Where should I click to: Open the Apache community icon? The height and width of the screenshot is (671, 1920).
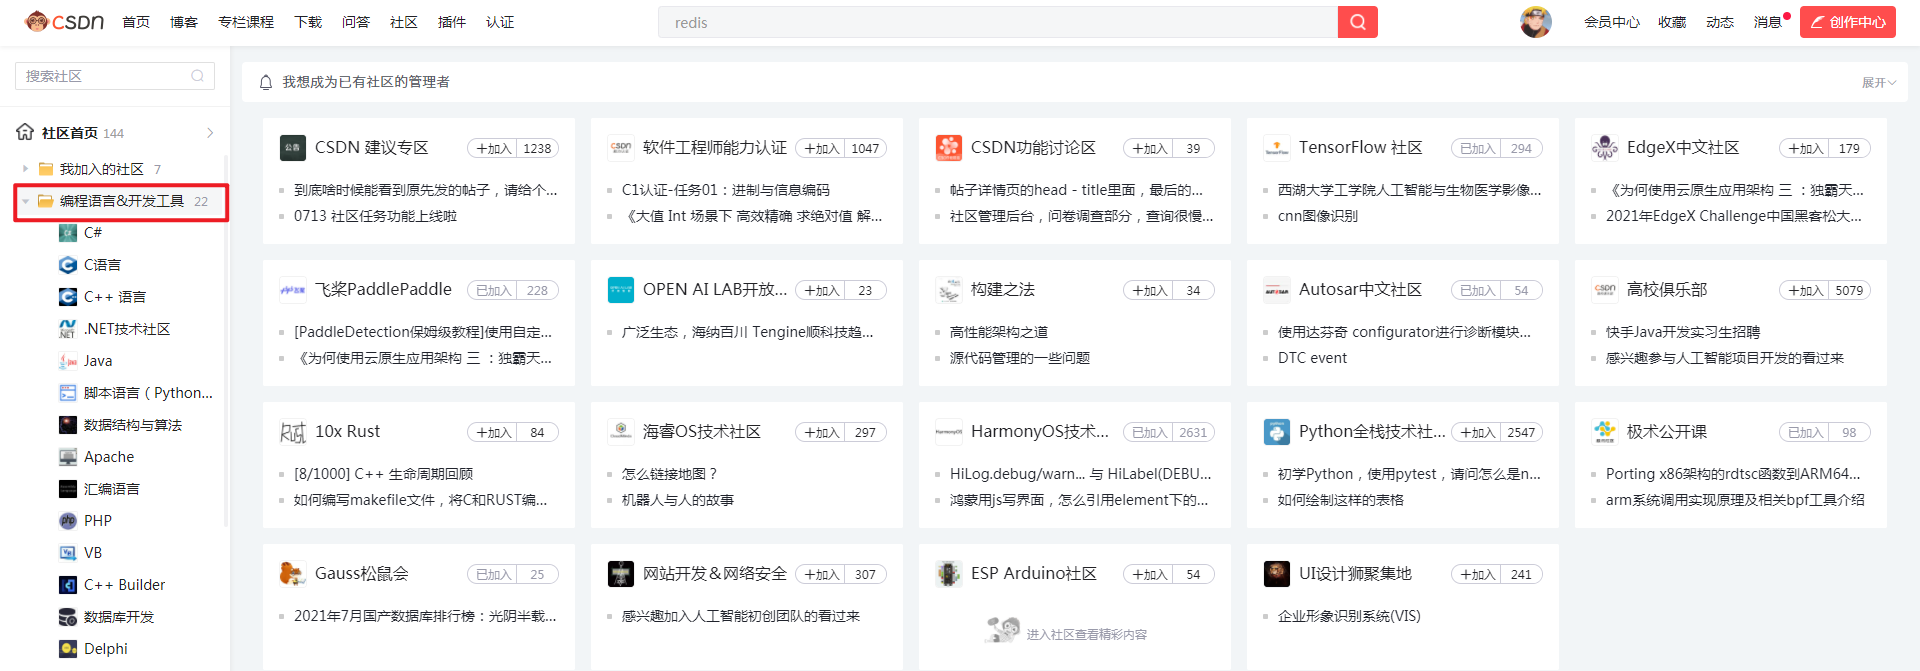click(68, 457)
